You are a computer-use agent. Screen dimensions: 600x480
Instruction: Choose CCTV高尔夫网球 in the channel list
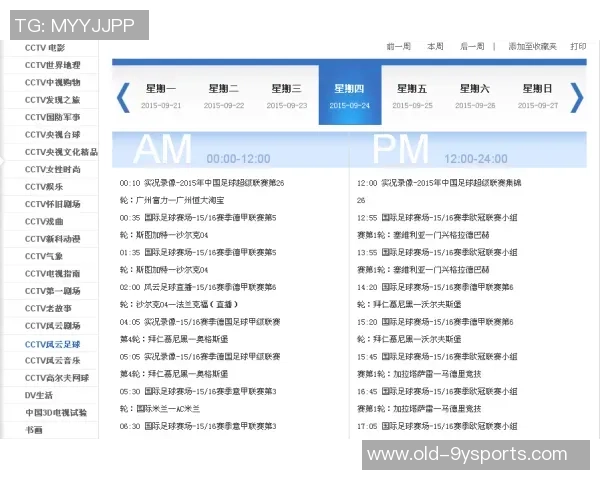(57, 378)
